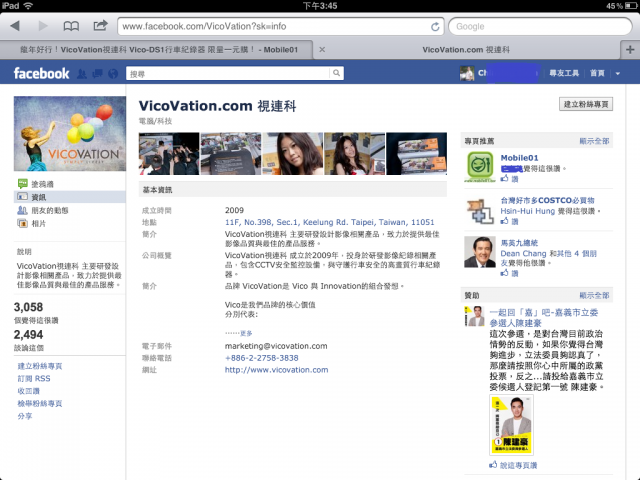Open the Keelung Rd. address link
The height and width of the screenshot is (480, 640).
click(x=329, y=222)
